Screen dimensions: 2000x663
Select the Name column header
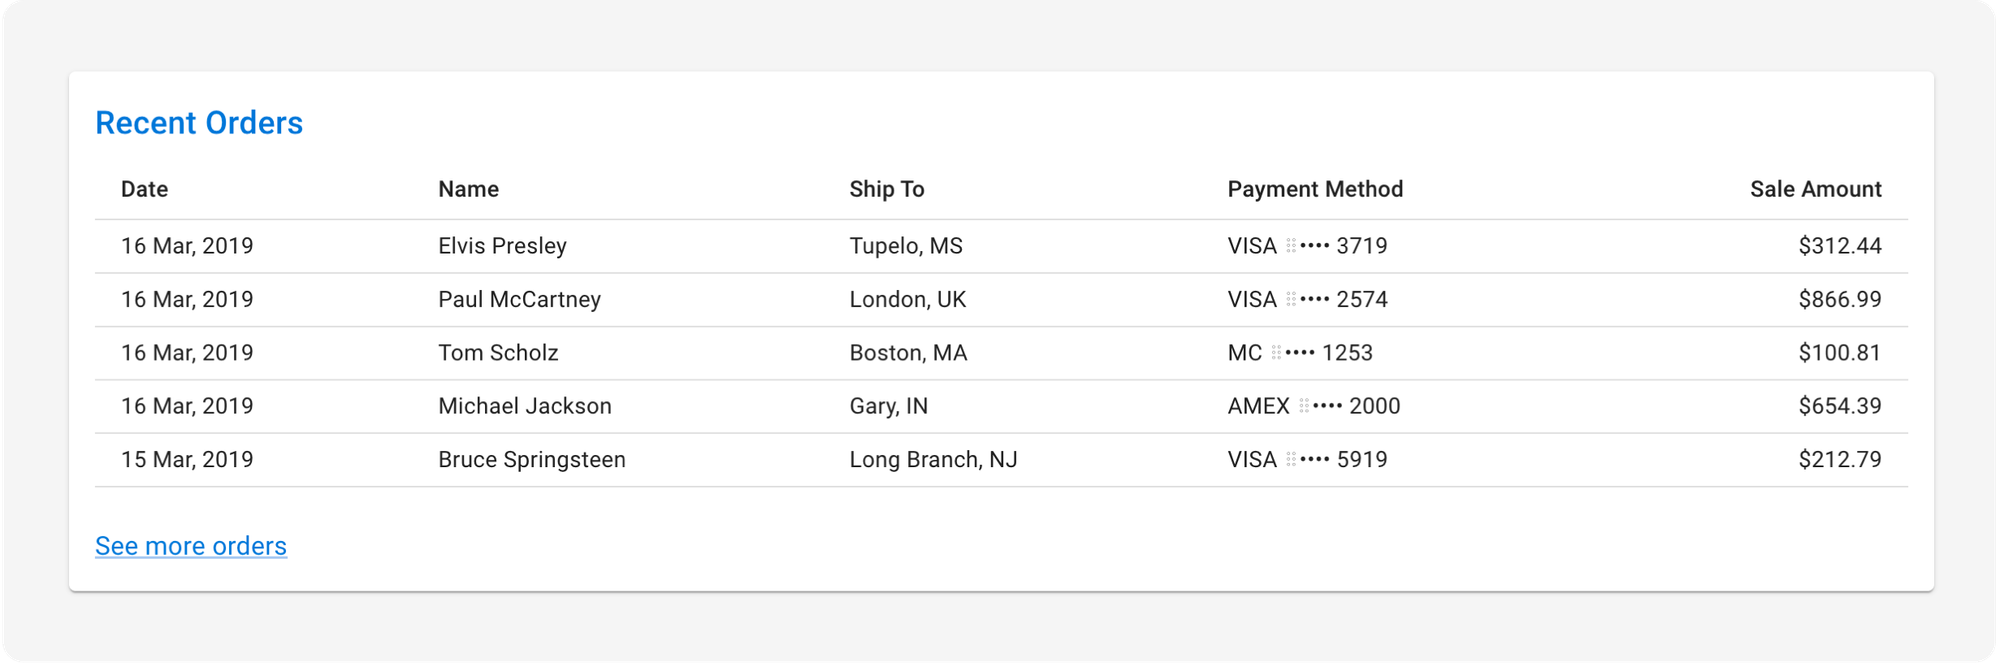[468, 189]
